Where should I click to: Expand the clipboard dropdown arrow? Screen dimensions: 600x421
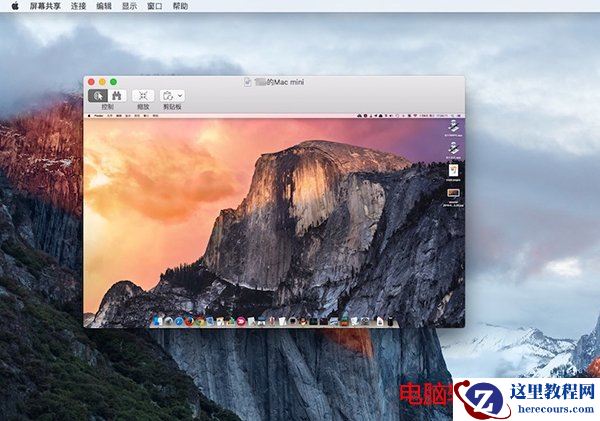click(x=180, y=96)
